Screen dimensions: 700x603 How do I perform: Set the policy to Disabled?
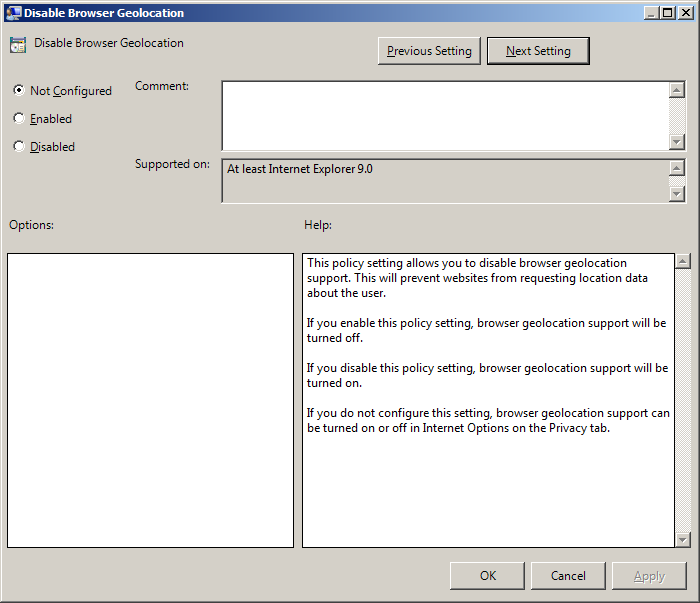coord(19,146)
